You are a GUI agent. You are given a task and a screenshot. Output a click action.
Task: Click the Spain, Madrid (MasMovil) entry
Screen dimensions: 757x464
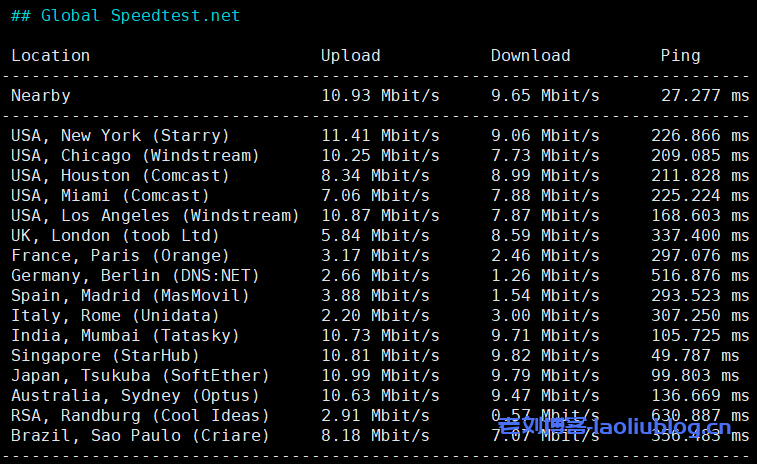click(130, 295)
